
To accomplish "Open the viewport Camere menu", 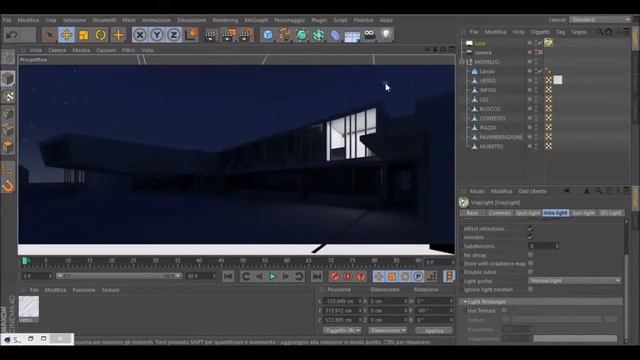I will point(57,50).
